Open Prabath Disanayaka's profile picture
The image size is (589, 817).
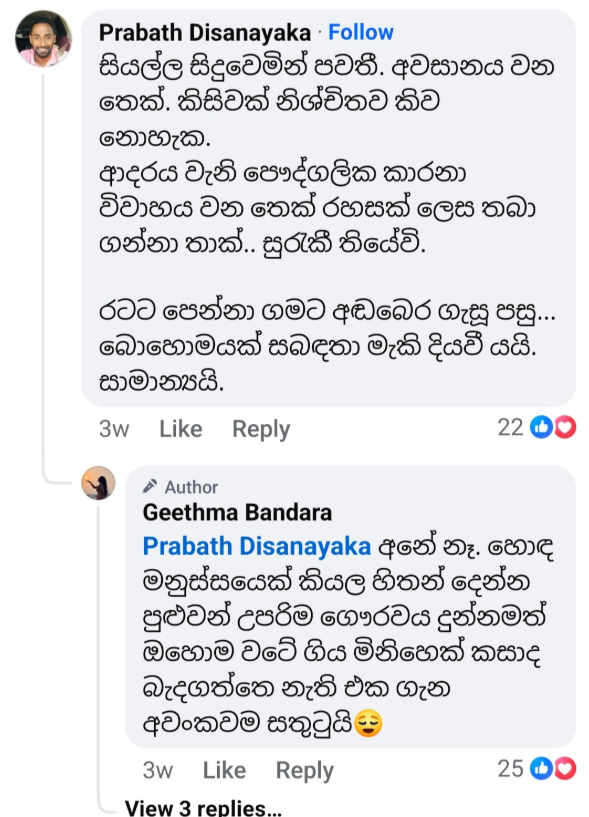[x=43, y=39]
